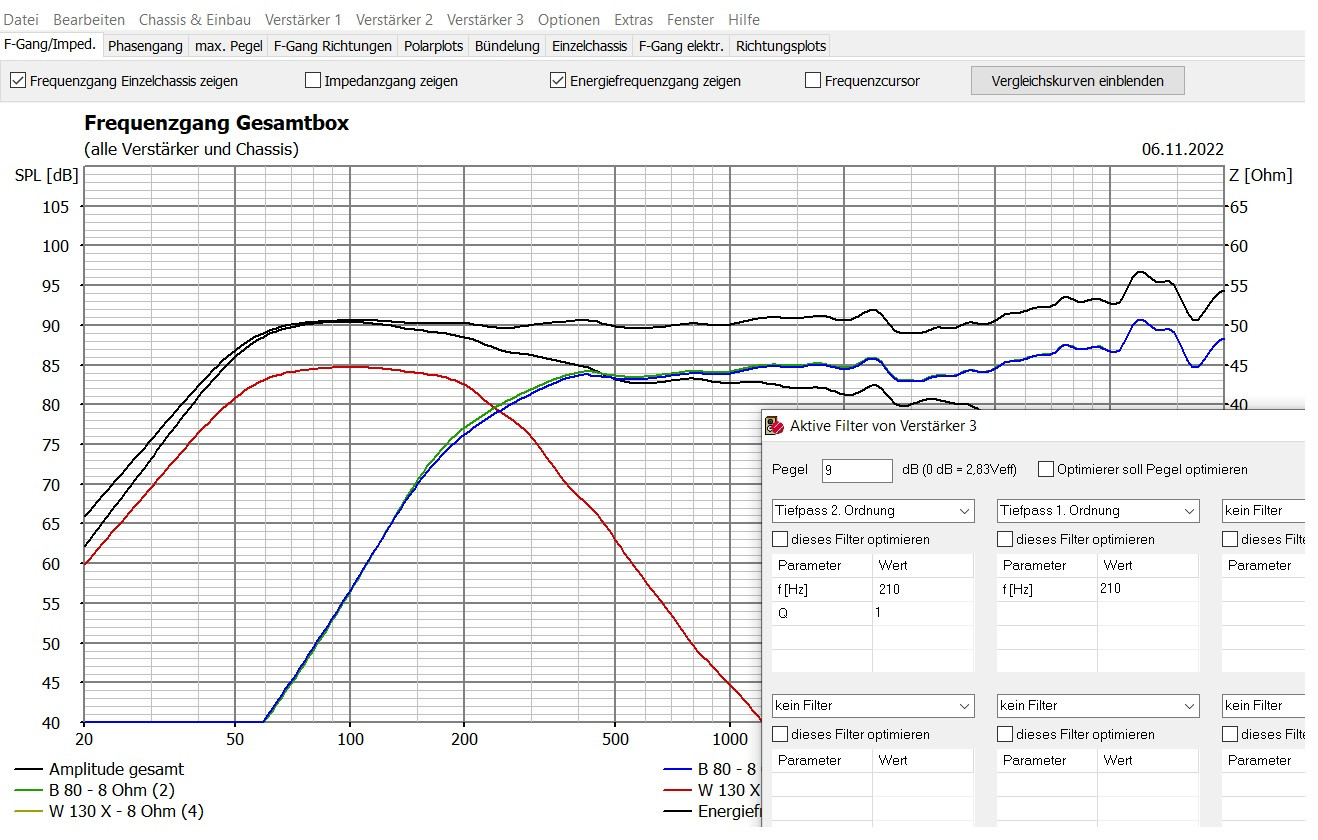The width and height of the screenshot is (1318, 840).
Task: Open the Tiefpass 2. Ordnung dropdown
Action: tap(872, 511)
